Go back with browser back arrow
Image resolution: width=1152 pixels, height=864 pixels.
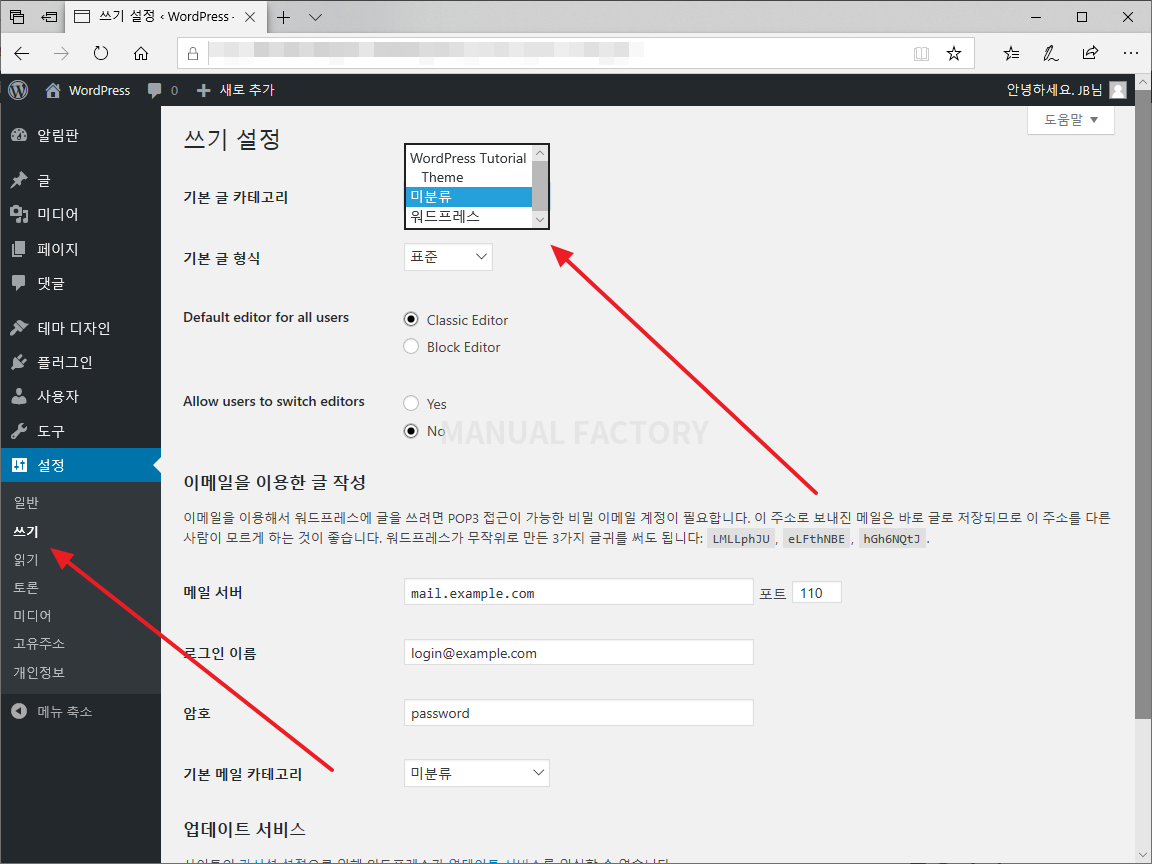click(x=22, y=53)
